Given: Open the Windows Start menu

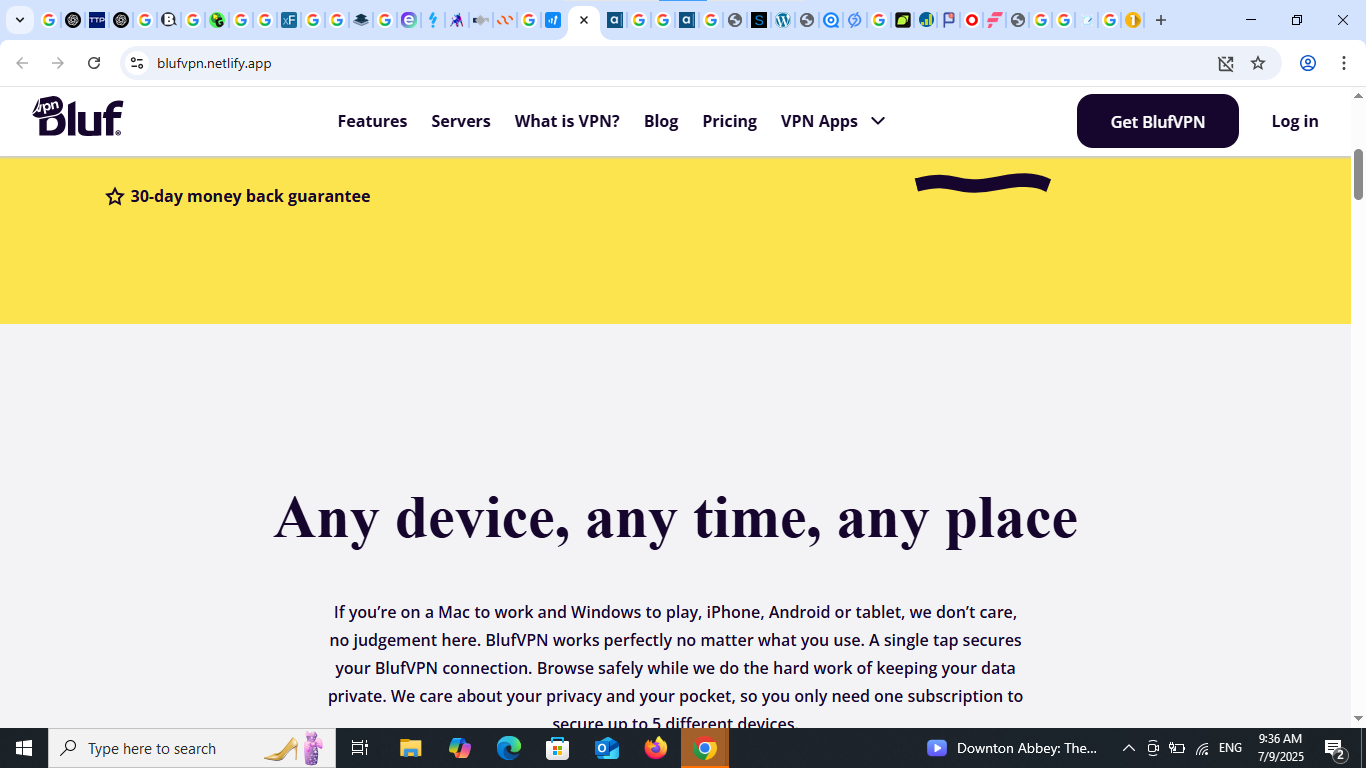Looking at the screenshot, I should 24,748.
